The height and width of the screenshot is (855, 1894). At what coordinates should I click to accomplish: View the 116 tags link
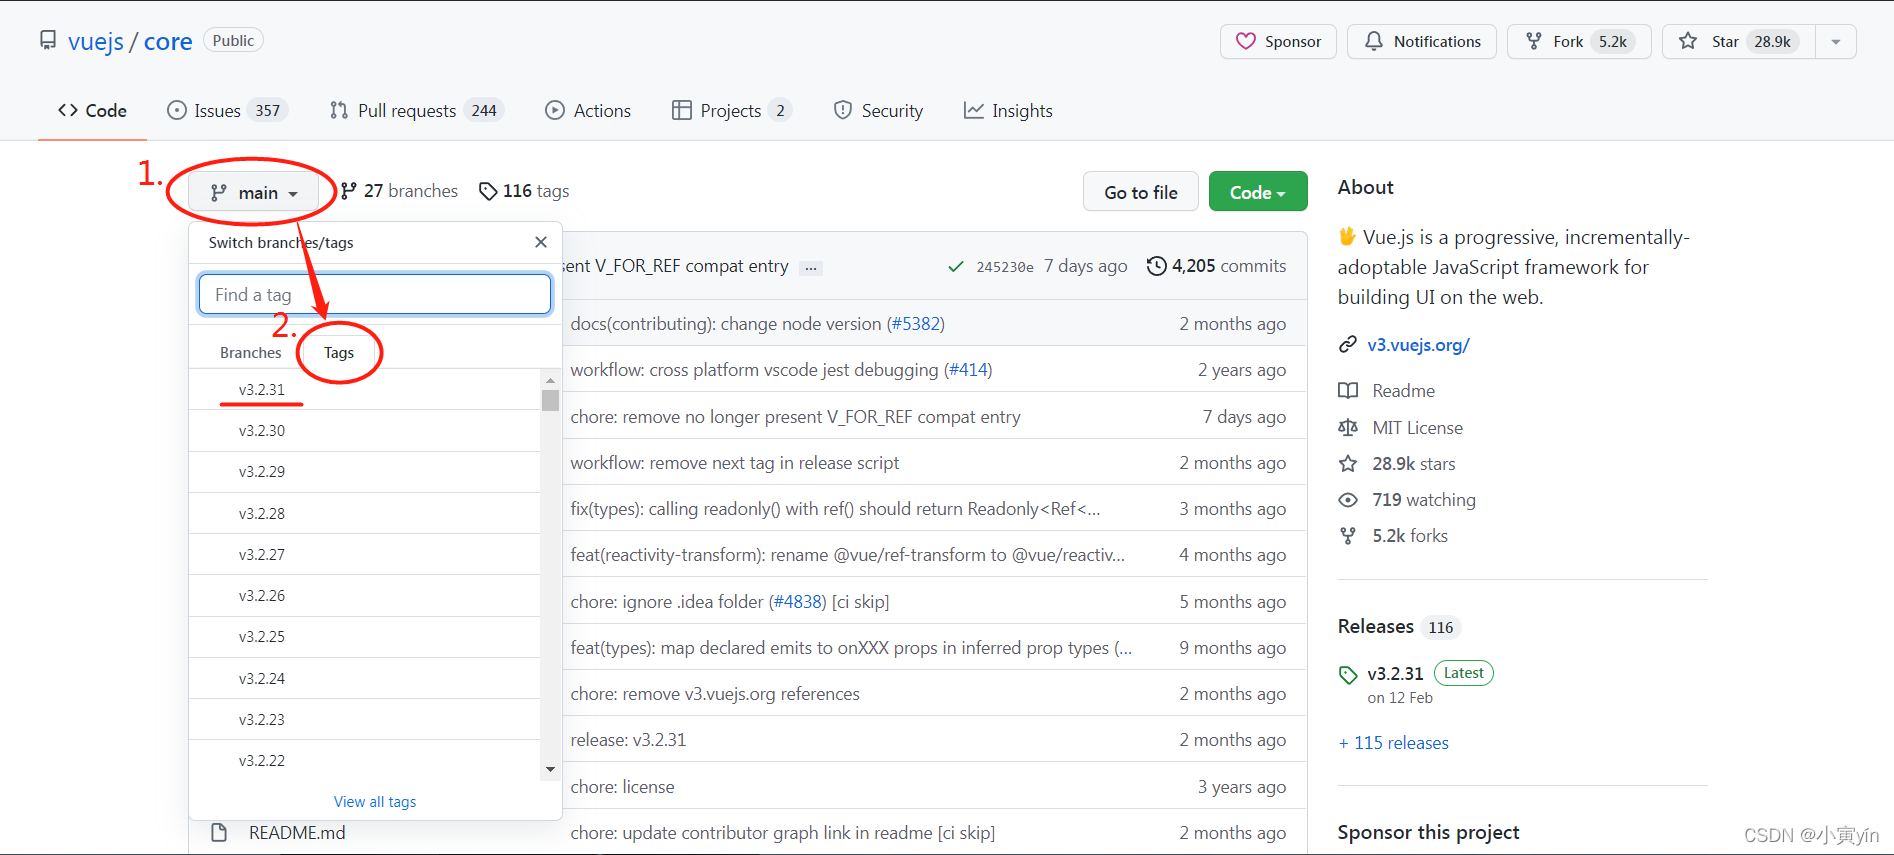[x=524, y=191]
